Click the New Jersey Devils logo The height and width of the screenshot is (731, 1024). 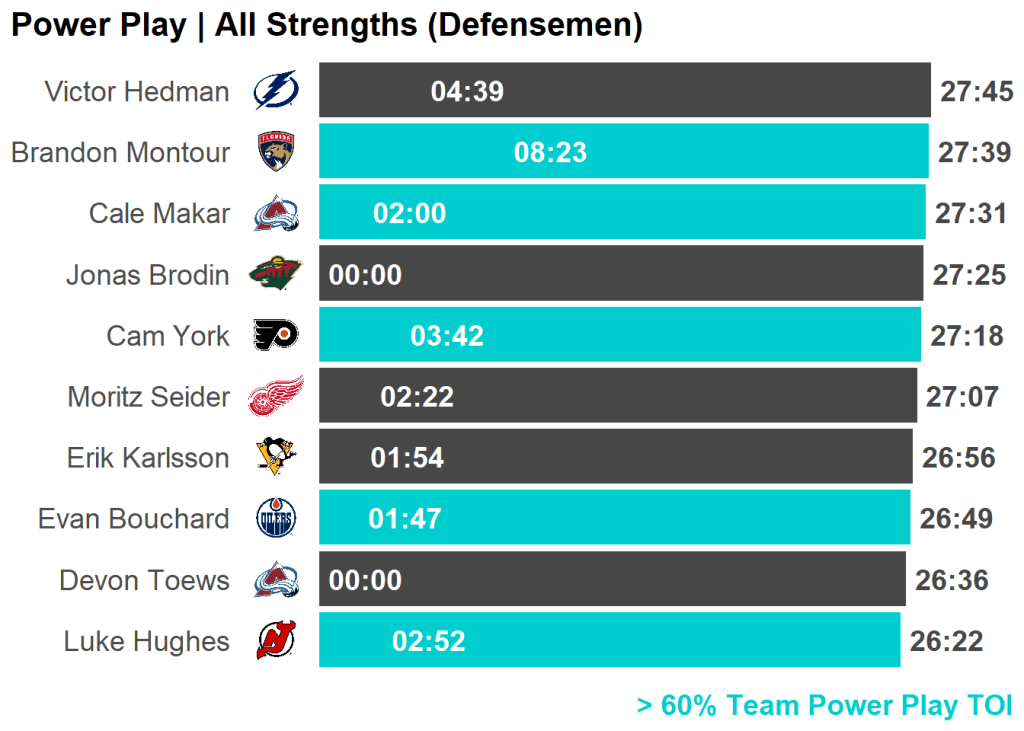click(276, 641)
